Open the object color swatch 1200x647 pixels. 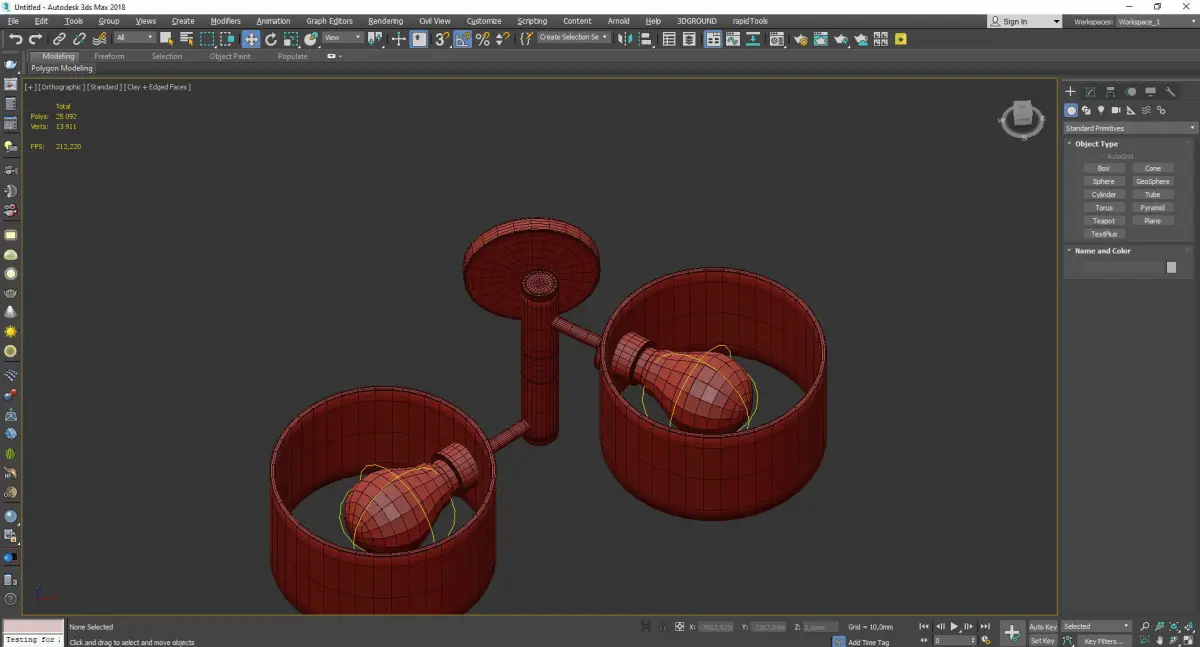coord(1171,268)
